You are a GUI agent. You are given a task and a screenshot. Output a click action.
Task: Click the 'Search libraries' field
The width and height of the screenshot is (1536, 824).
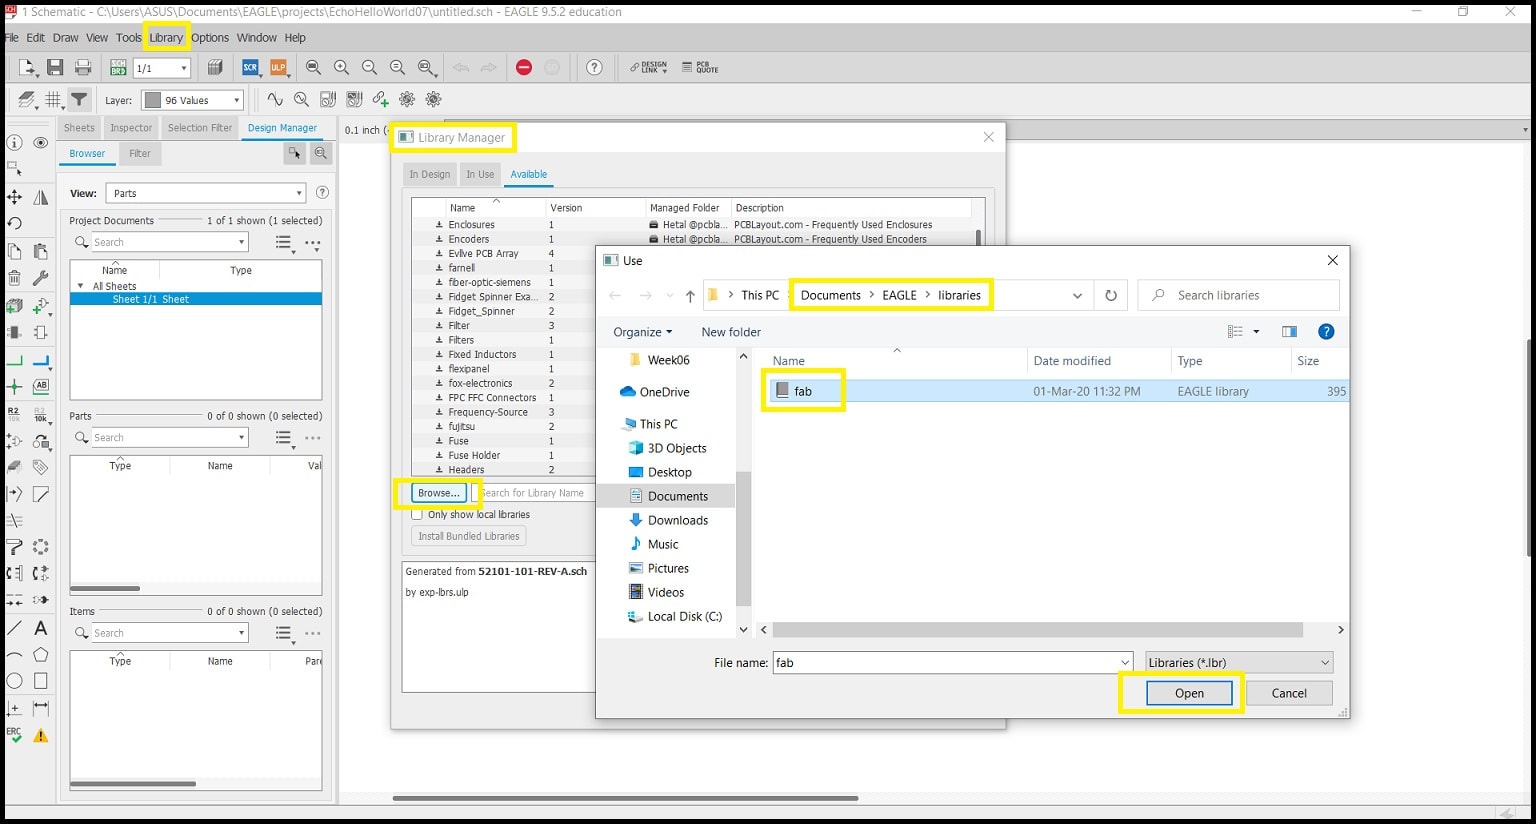tap(1238, 296)
